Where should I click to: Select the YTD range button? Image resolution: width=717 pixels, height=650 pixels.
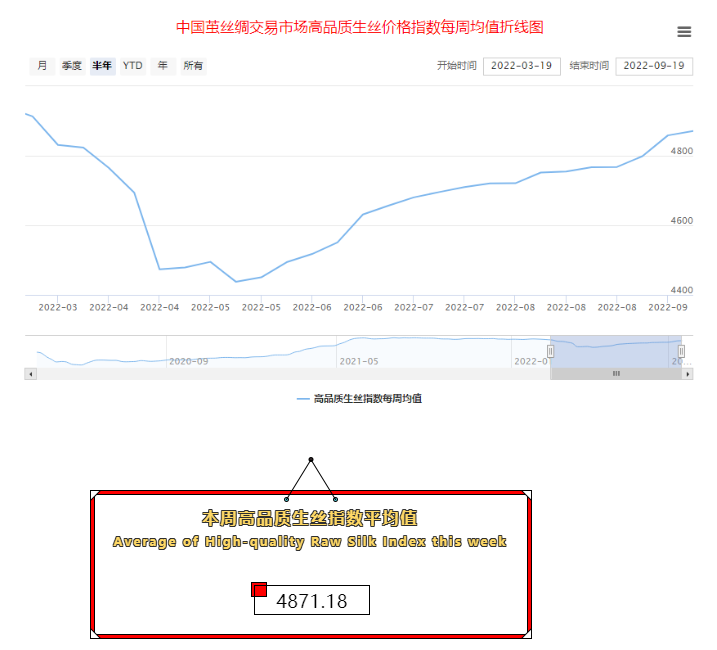132,66
